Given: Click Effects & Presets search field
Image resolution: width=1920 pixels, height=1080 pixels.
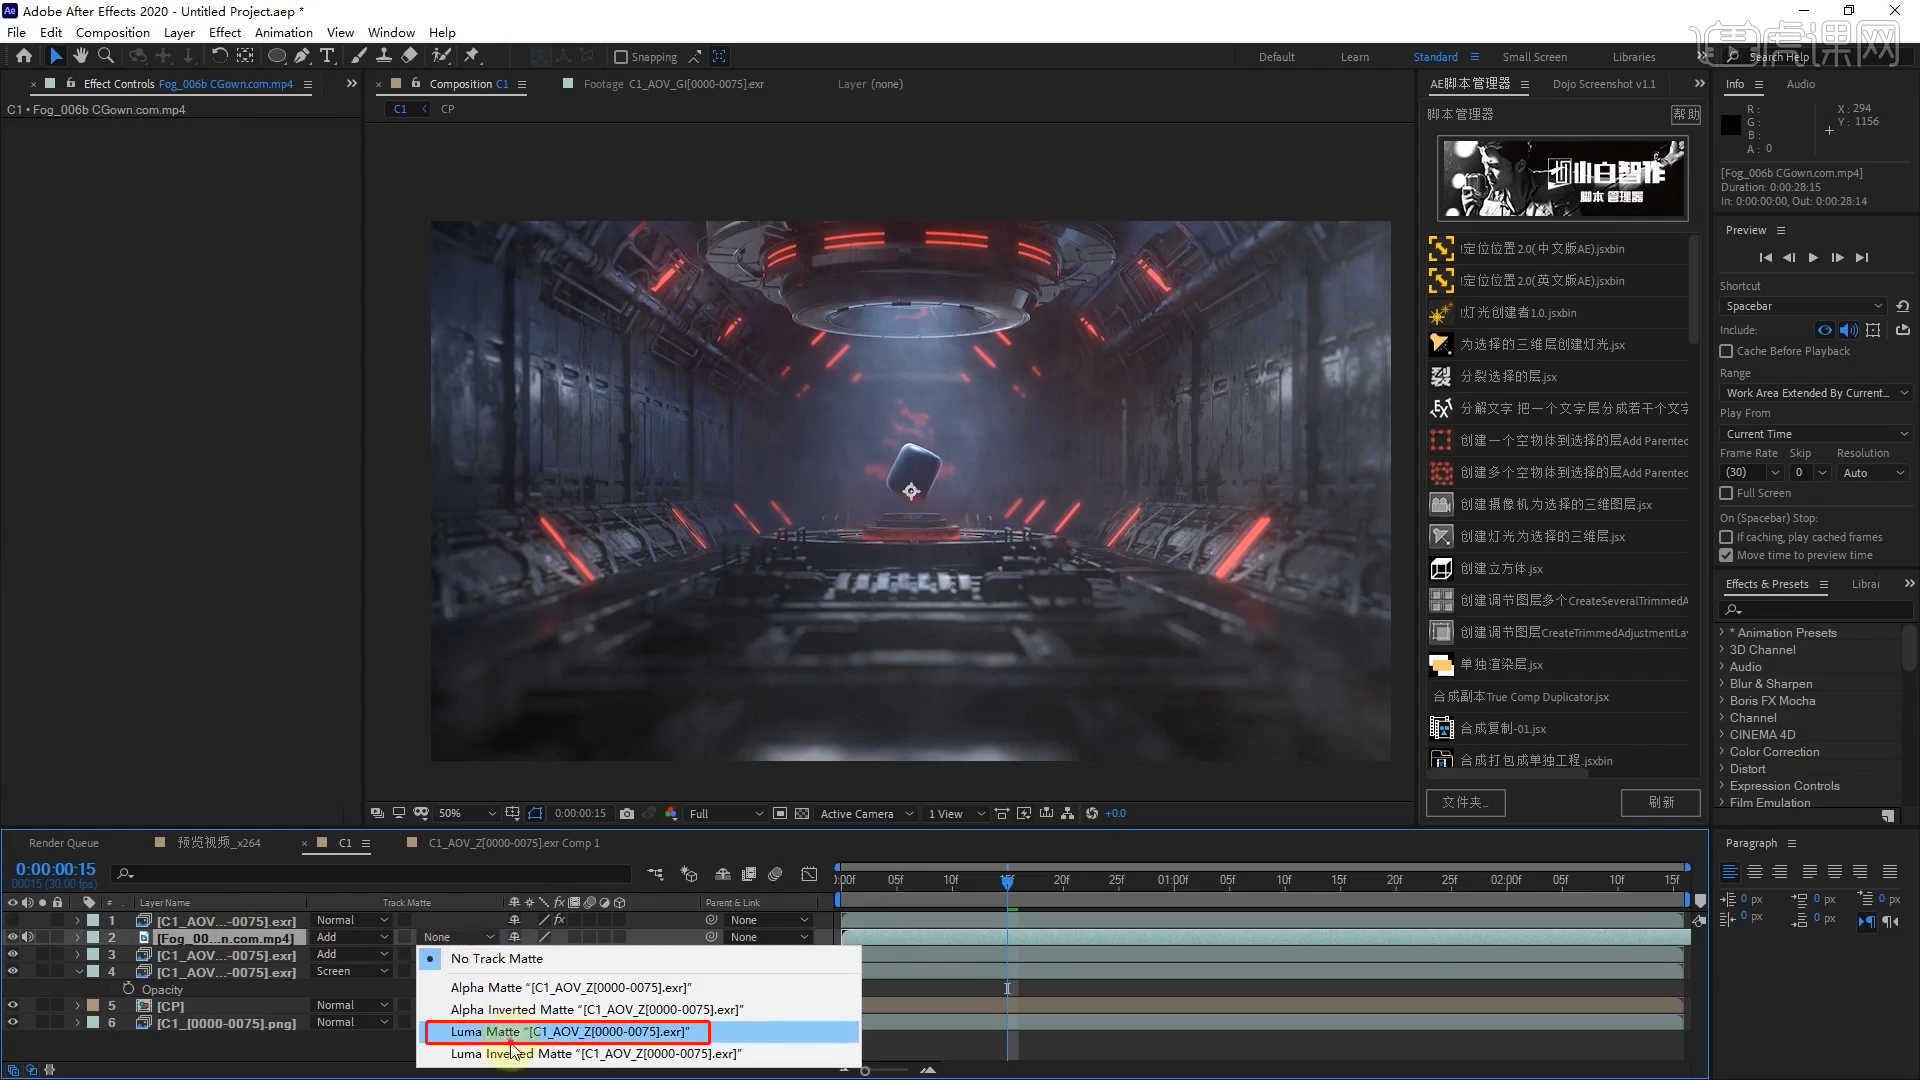Looking at the screenshot, I should pos(1816,609).
